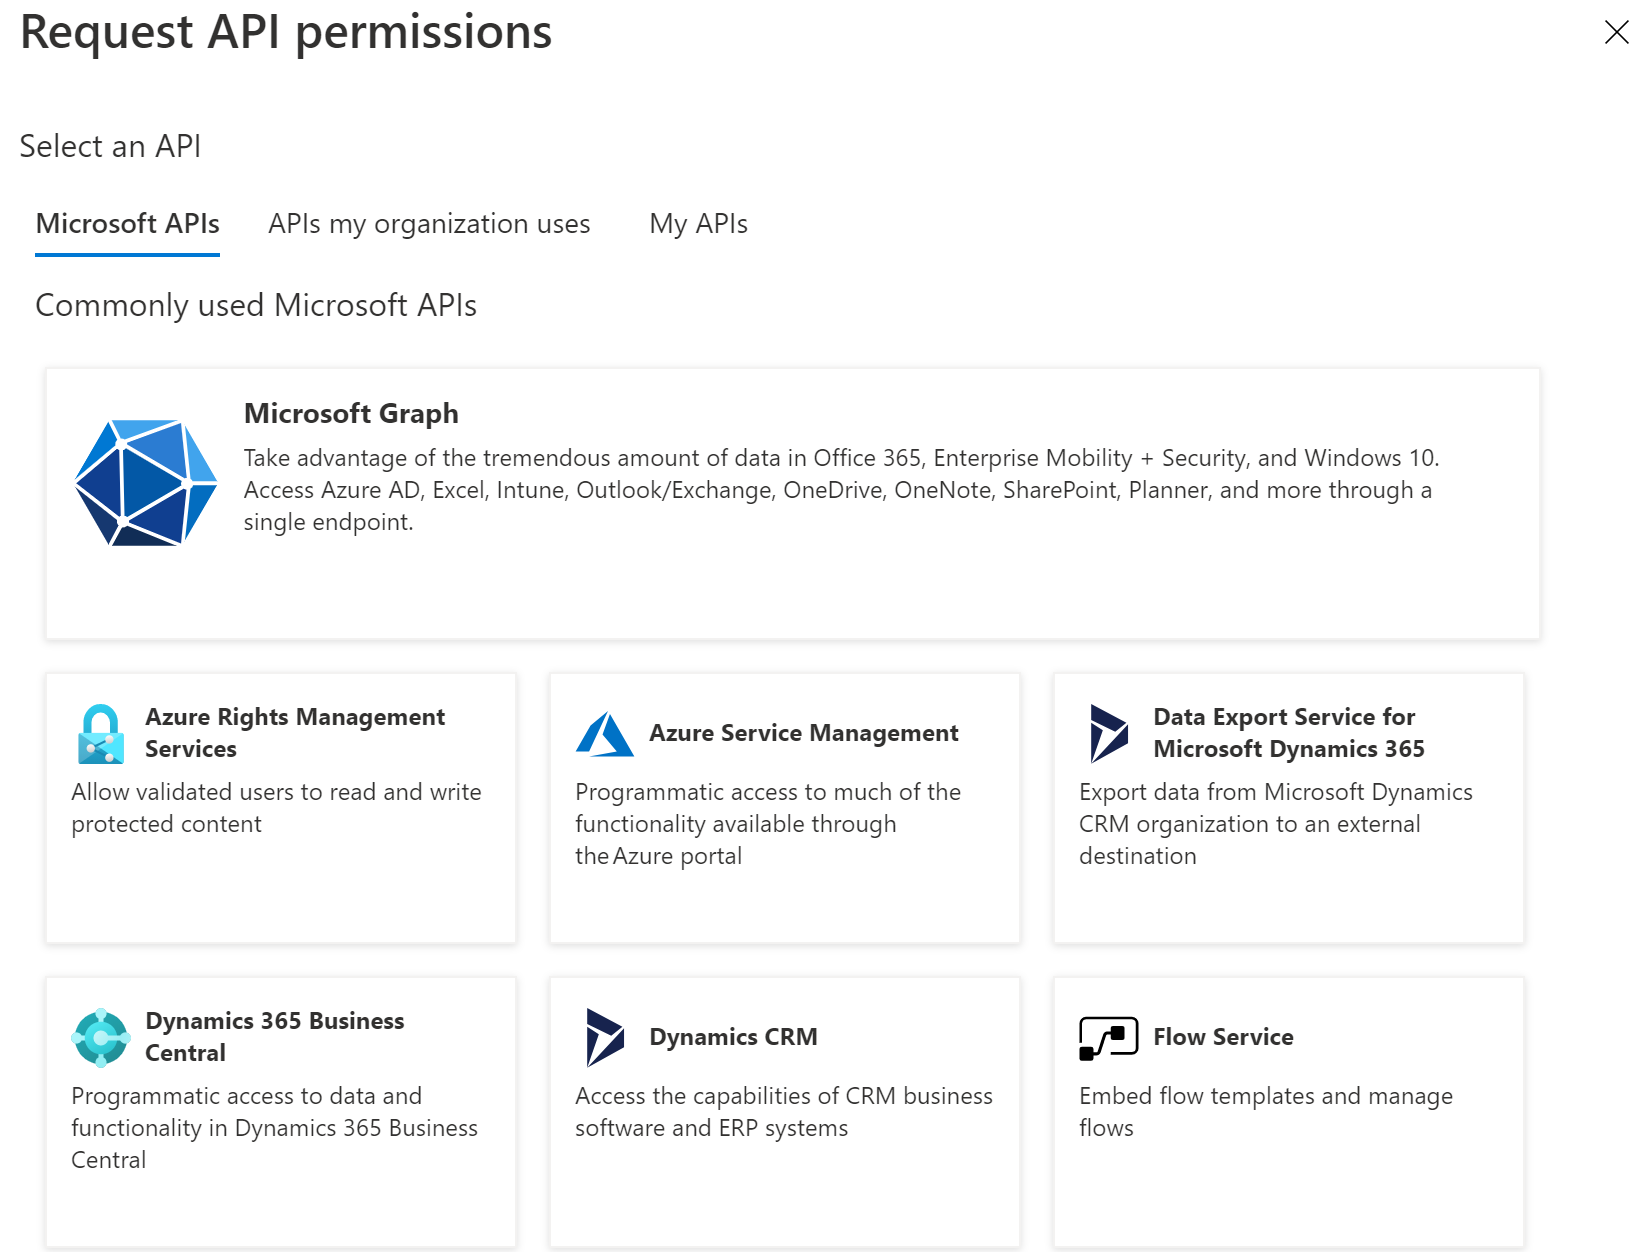The height and width of the screenshot is (1252, 1646).
Task: Click the Microsoft Graph description text
Action: pyautogui.click(x=841, y=490)
